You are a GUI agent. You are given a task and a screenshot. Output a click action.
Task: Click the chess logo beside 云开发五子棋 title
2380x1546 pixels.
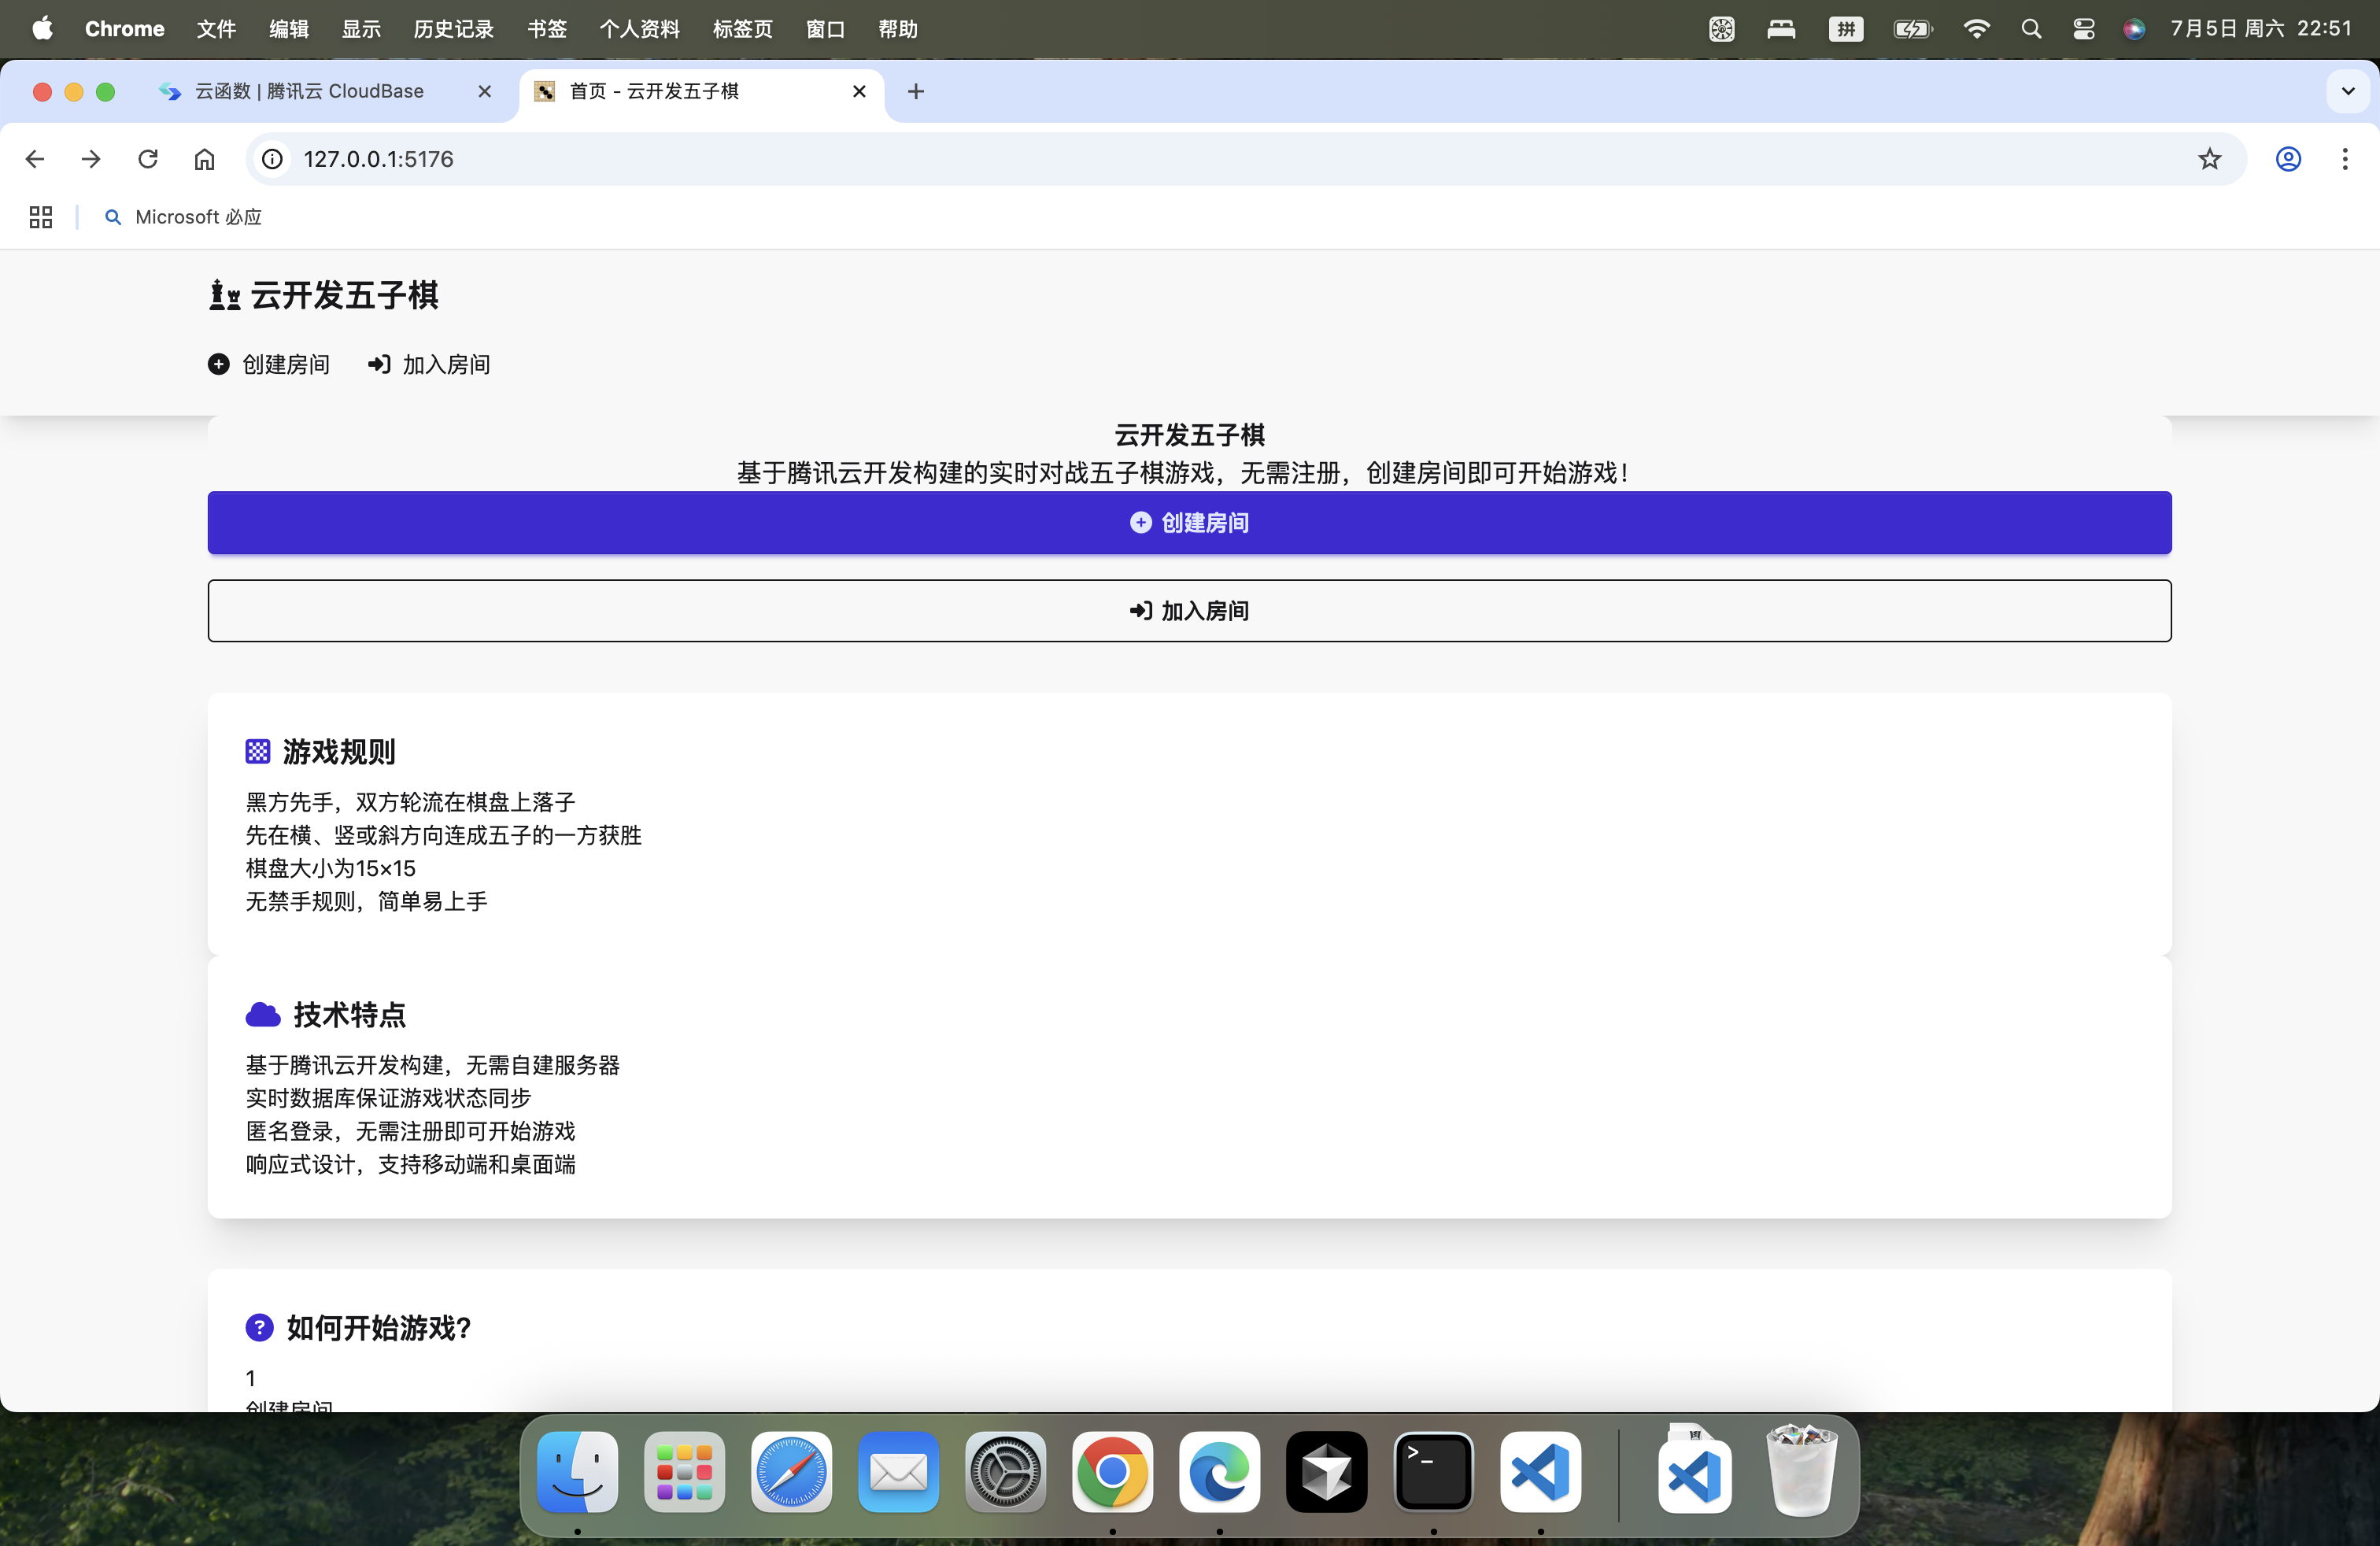(x=225, y=296)
